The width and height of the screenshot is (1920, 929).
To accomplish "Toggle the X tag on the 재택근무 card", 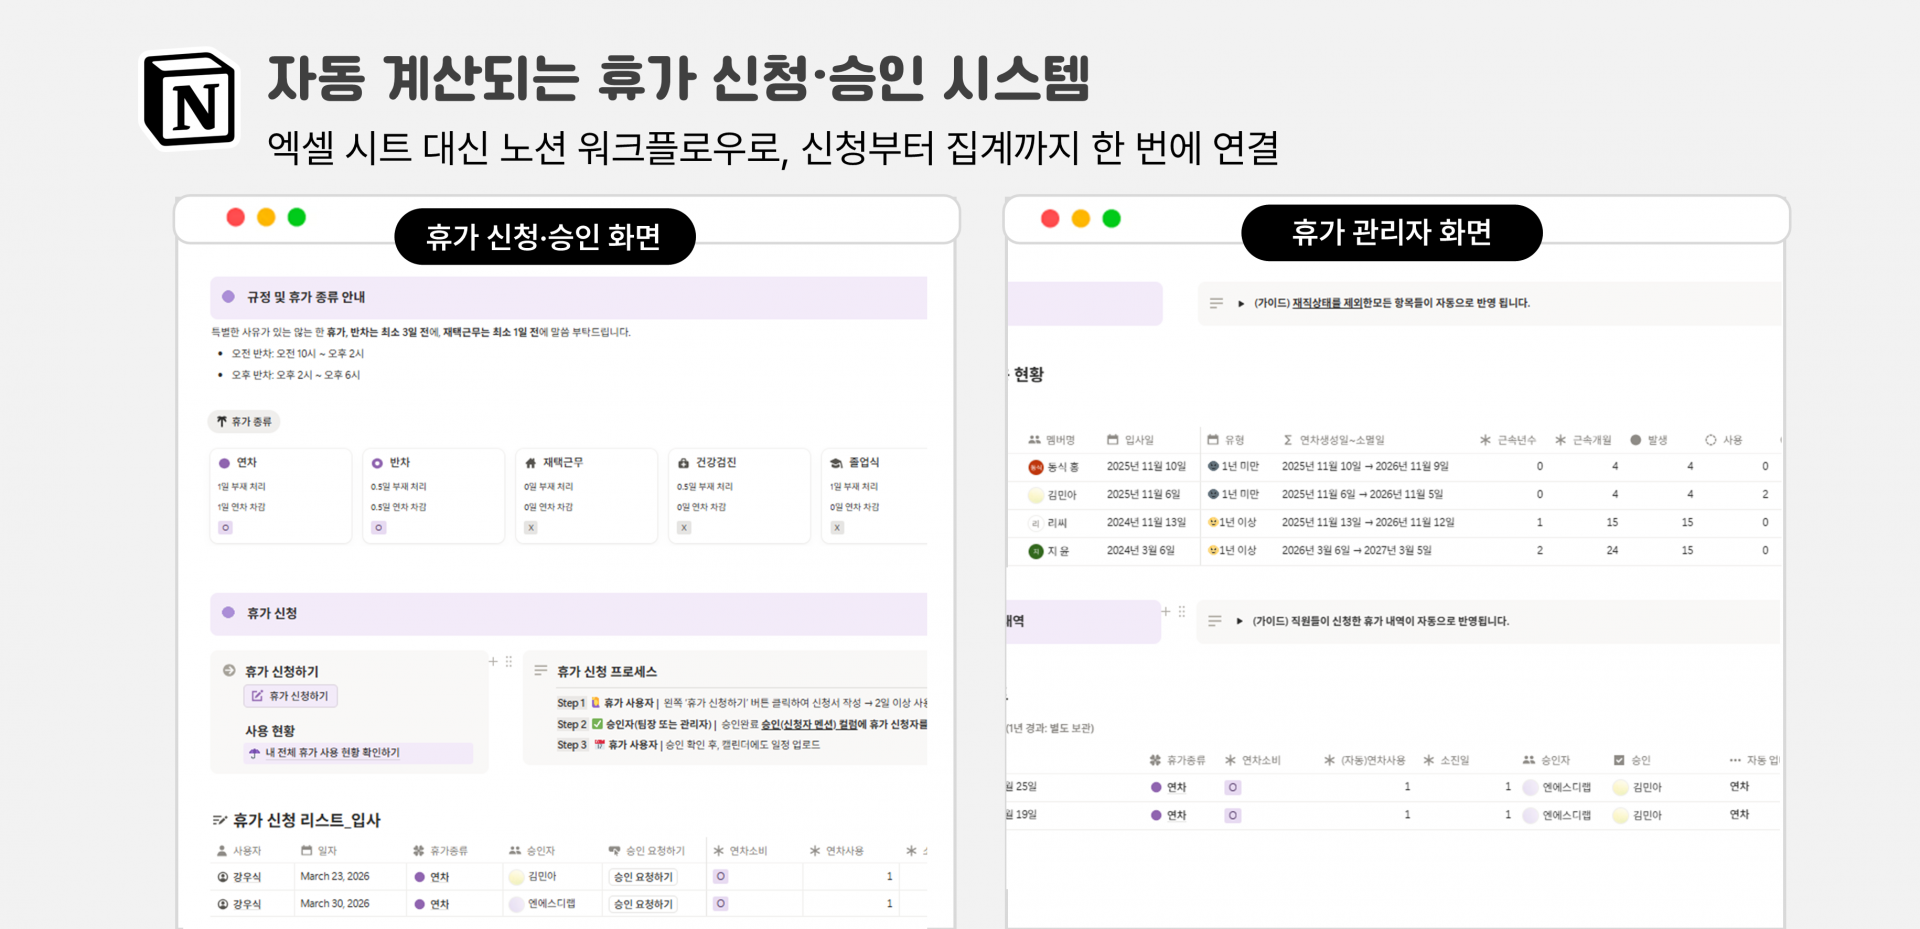I will click(x=531, y=528).
